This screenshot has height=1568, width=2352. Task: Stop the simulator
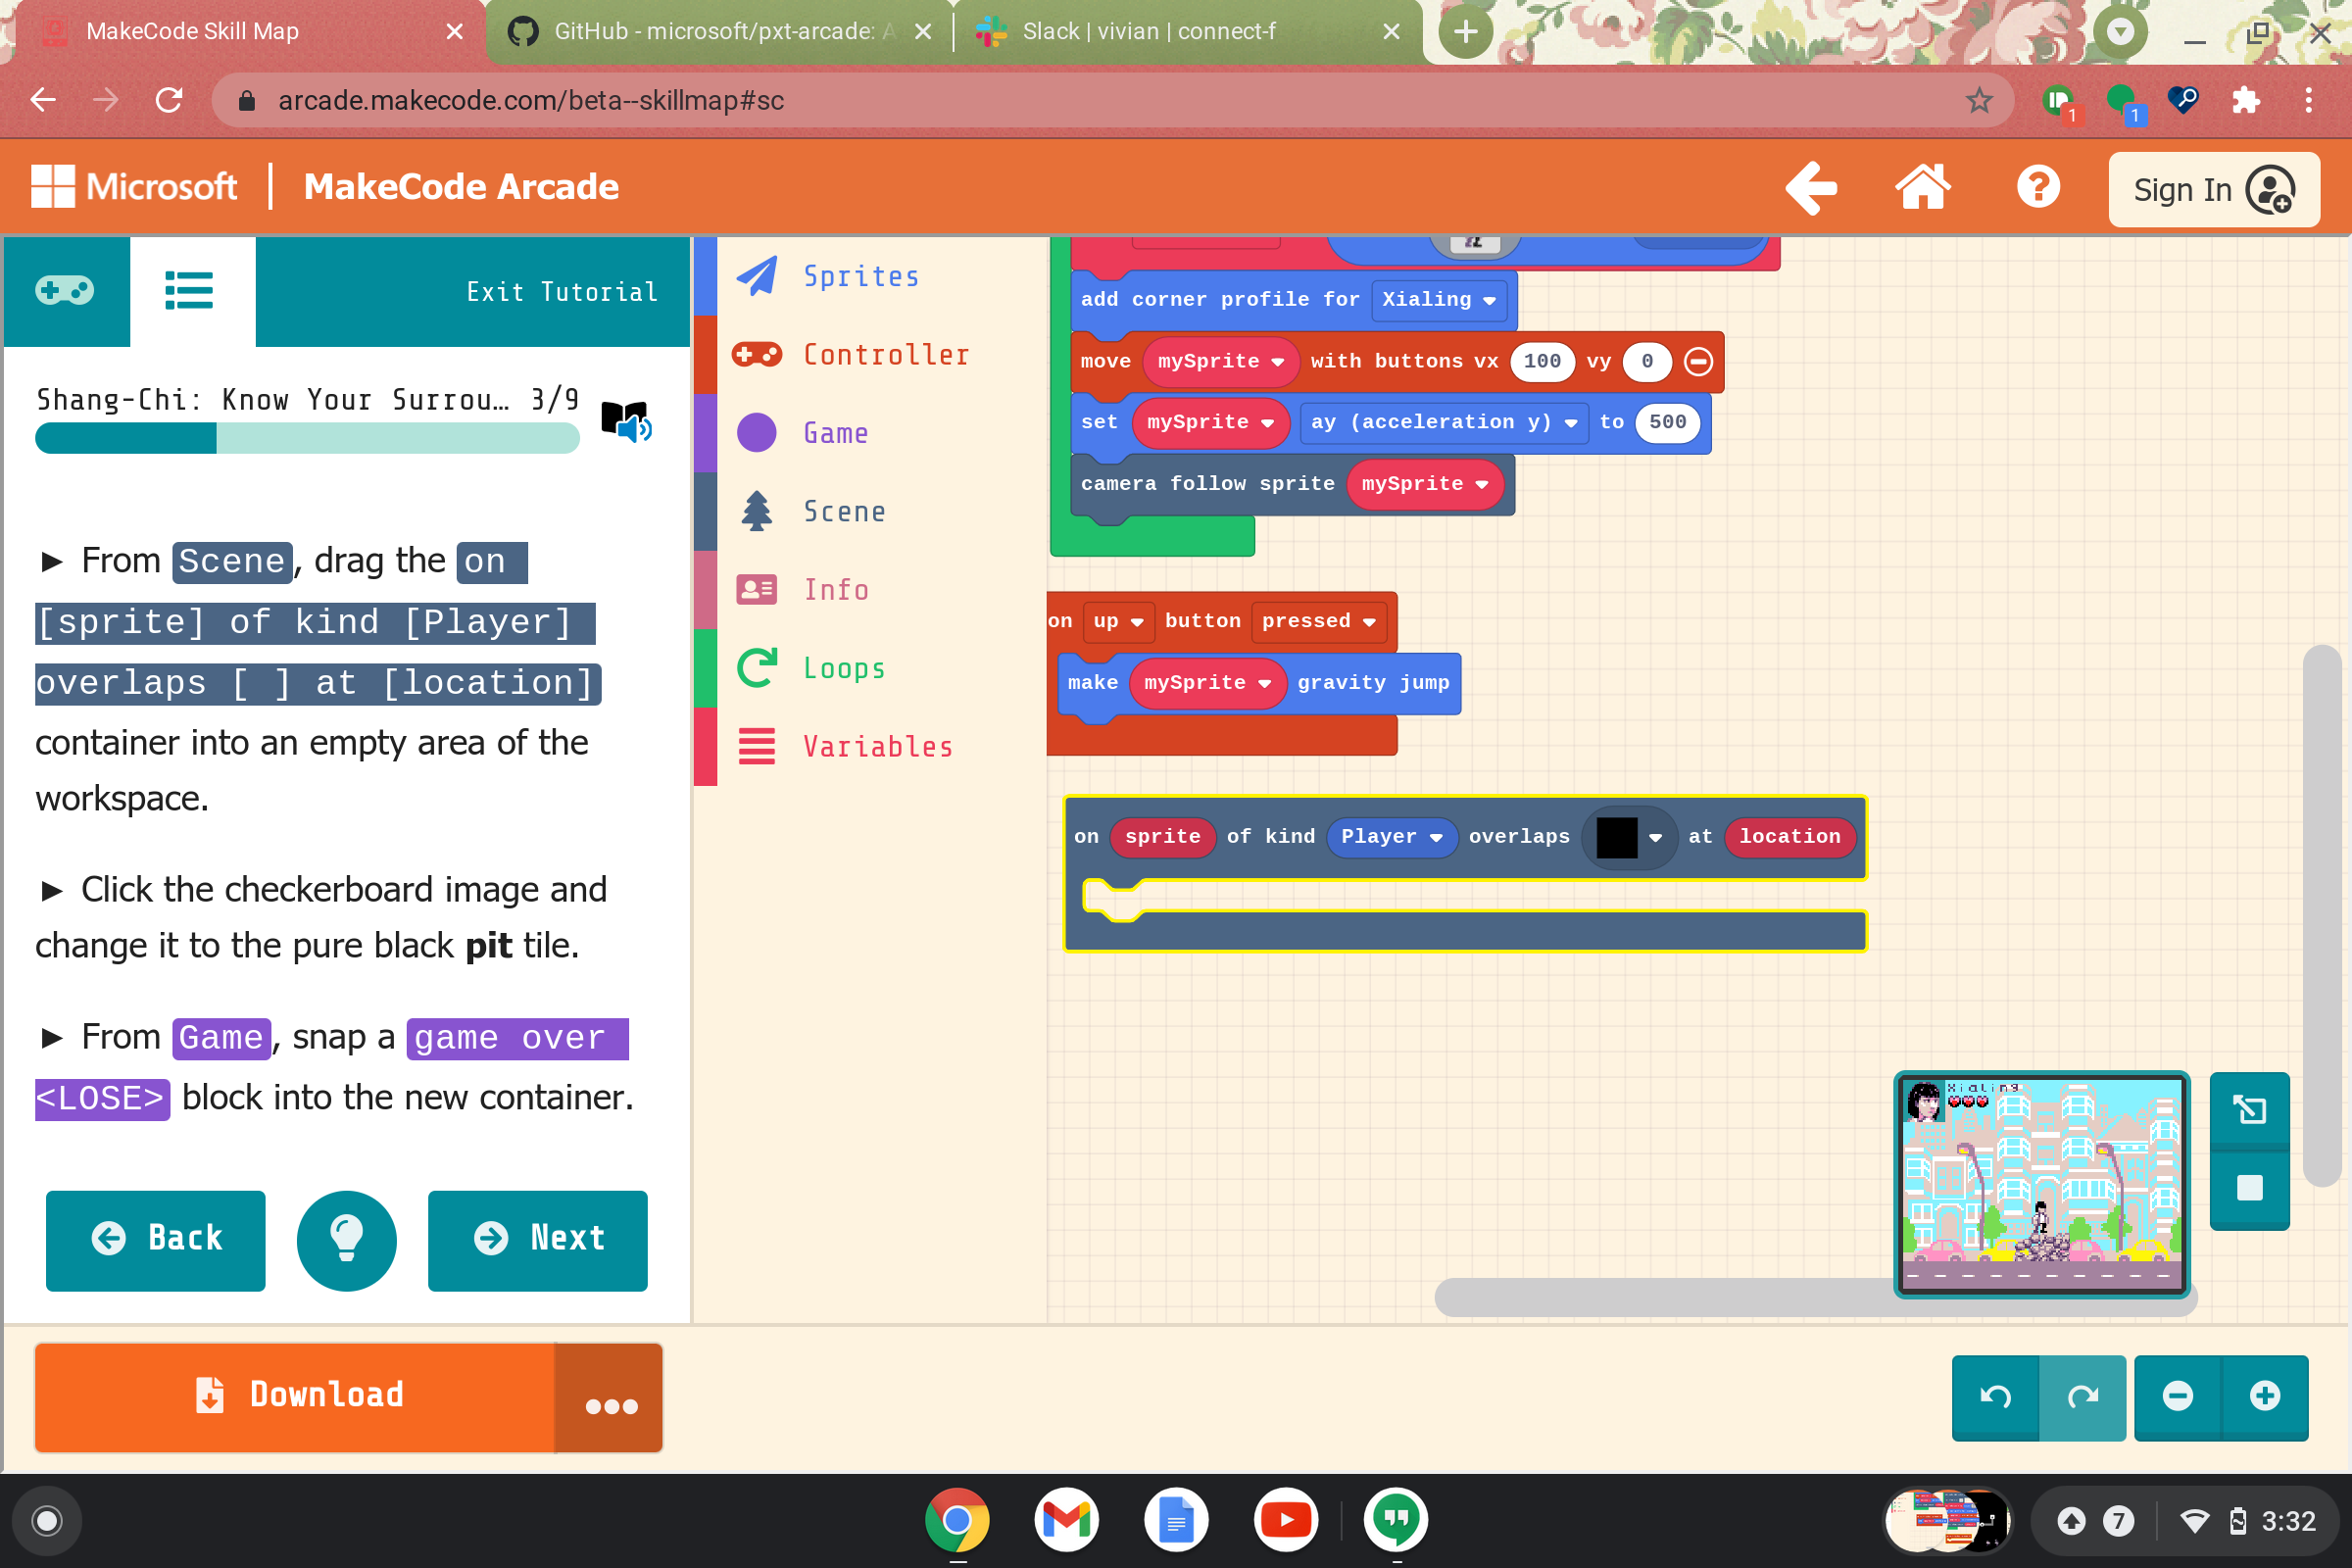click(x=2249, y=1188)
